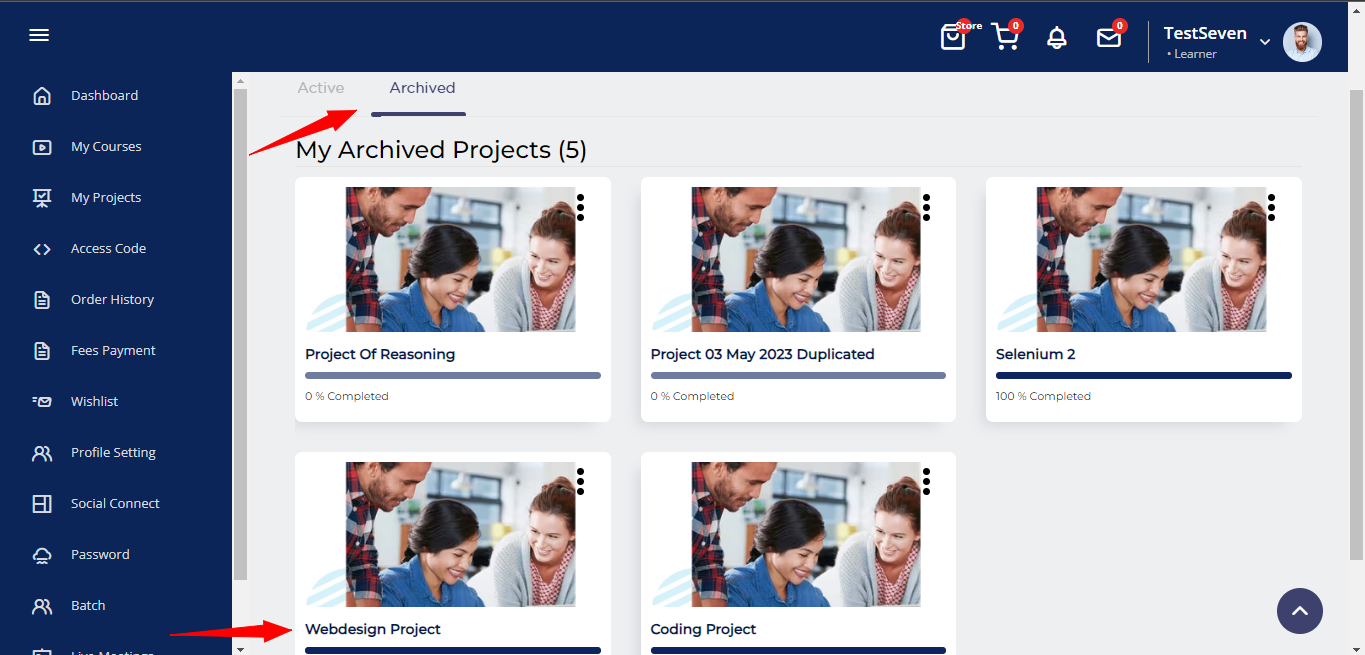
Task: Open the shopping cart icon
Action: pos(1005,37)
